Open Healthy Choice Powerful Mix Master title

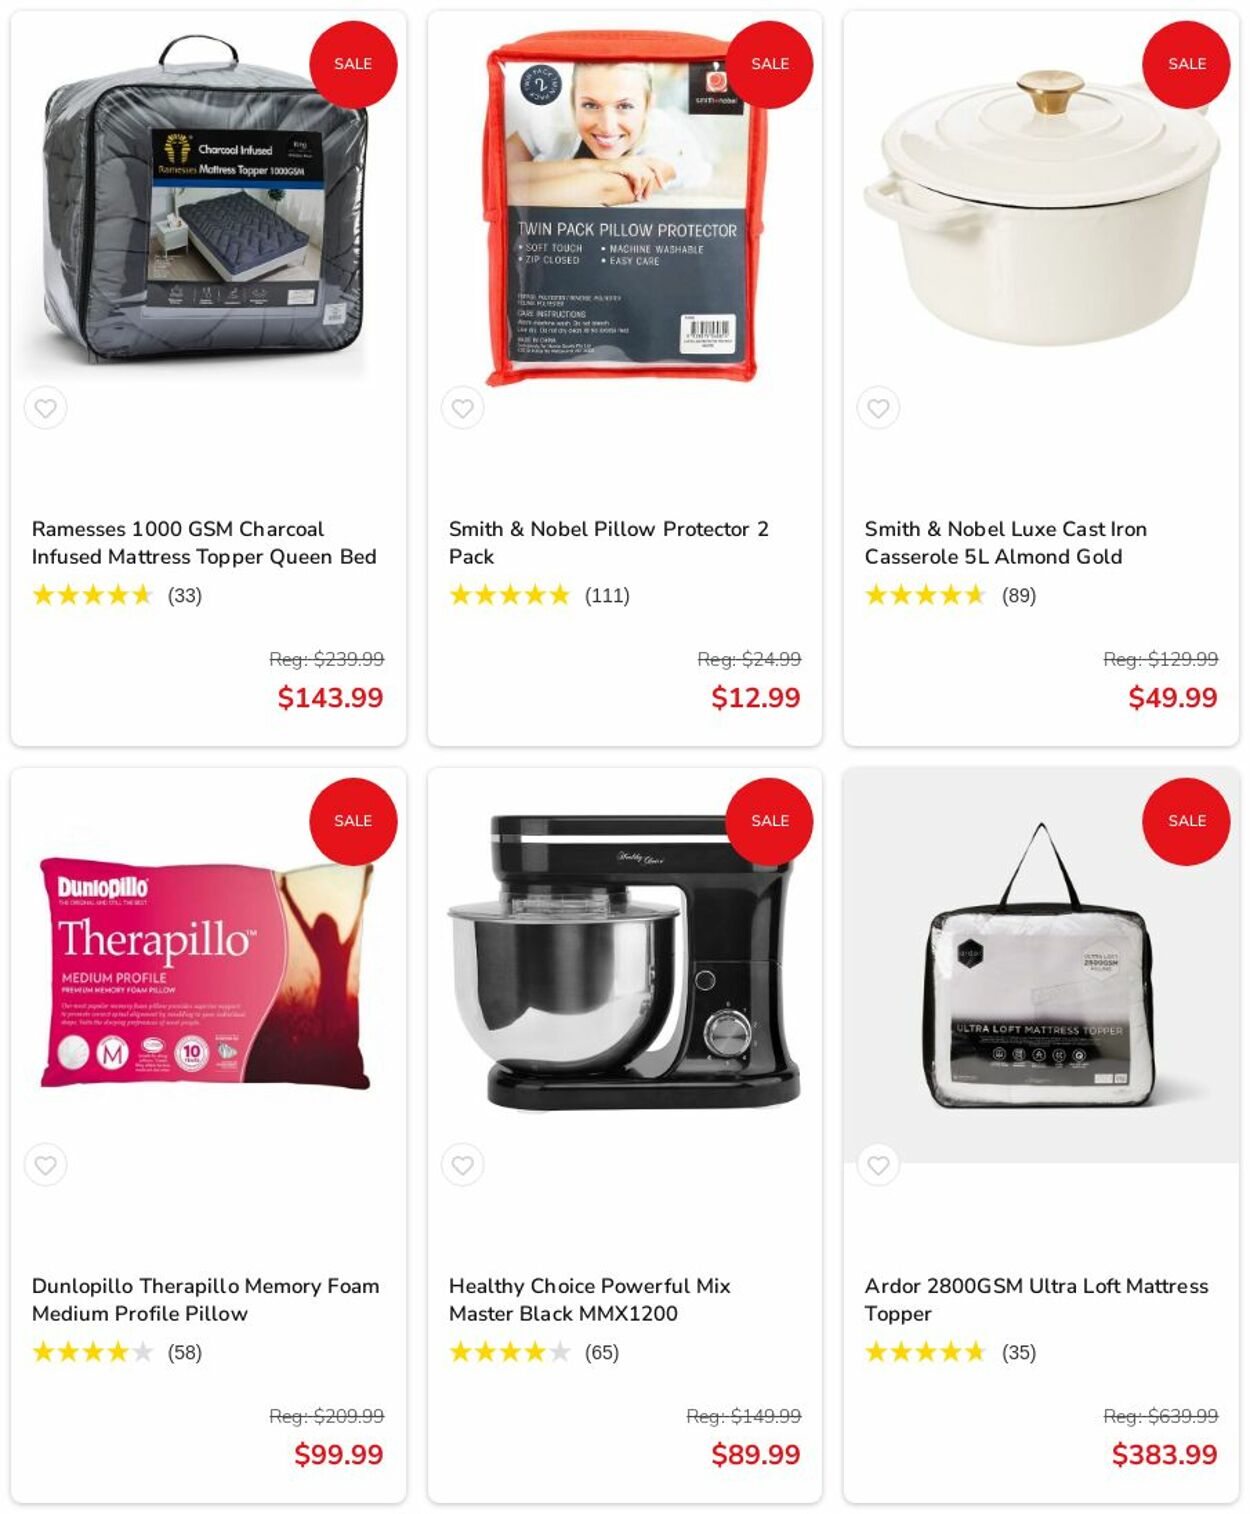click(x=590, y=1300)
